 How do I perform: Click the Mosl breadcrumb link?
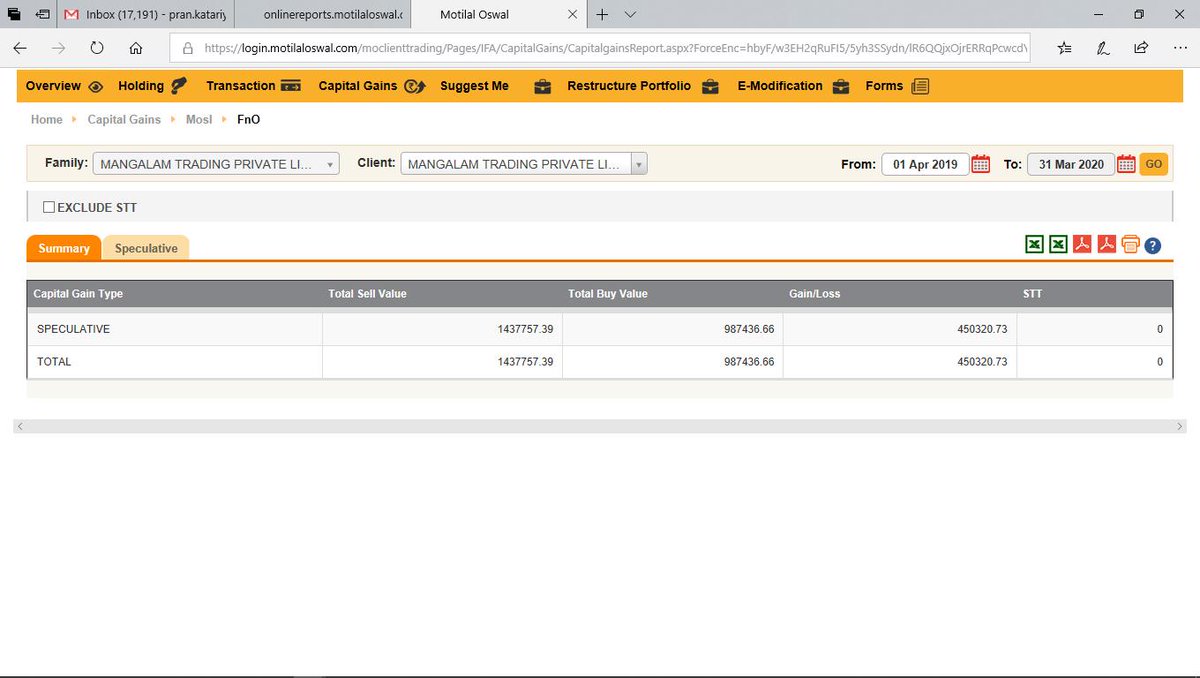[199, 119]
